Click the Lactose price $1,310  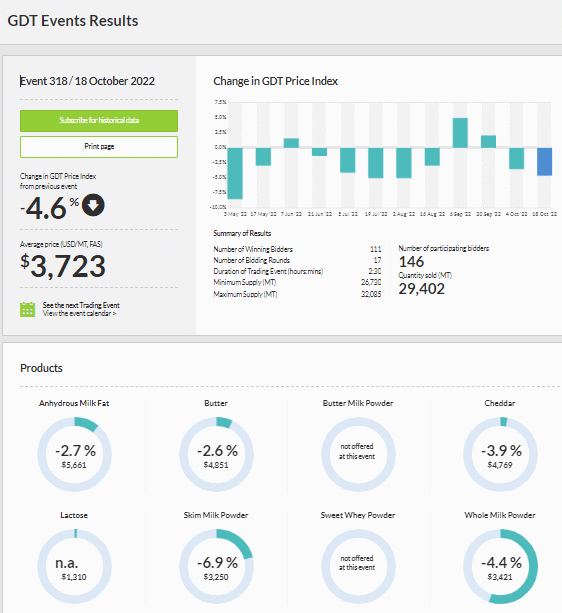74,577
